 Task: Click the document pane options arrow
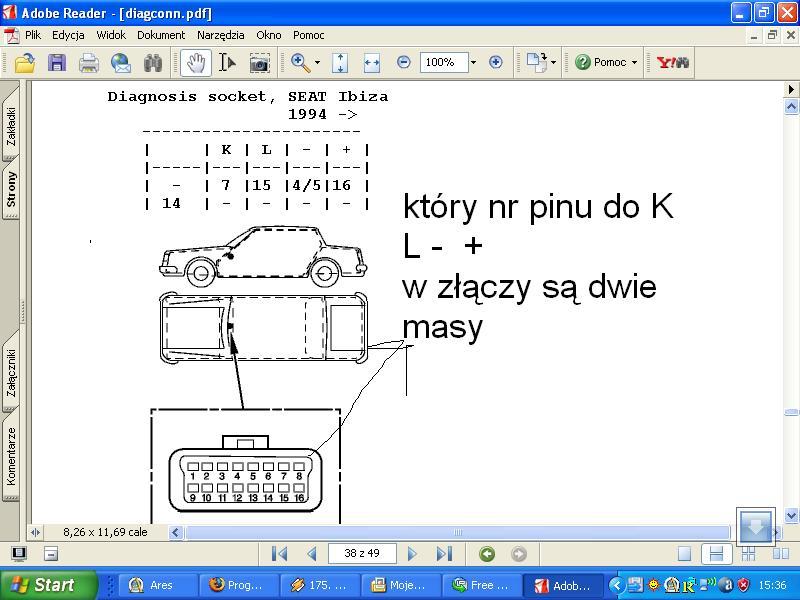pos(791,89)
